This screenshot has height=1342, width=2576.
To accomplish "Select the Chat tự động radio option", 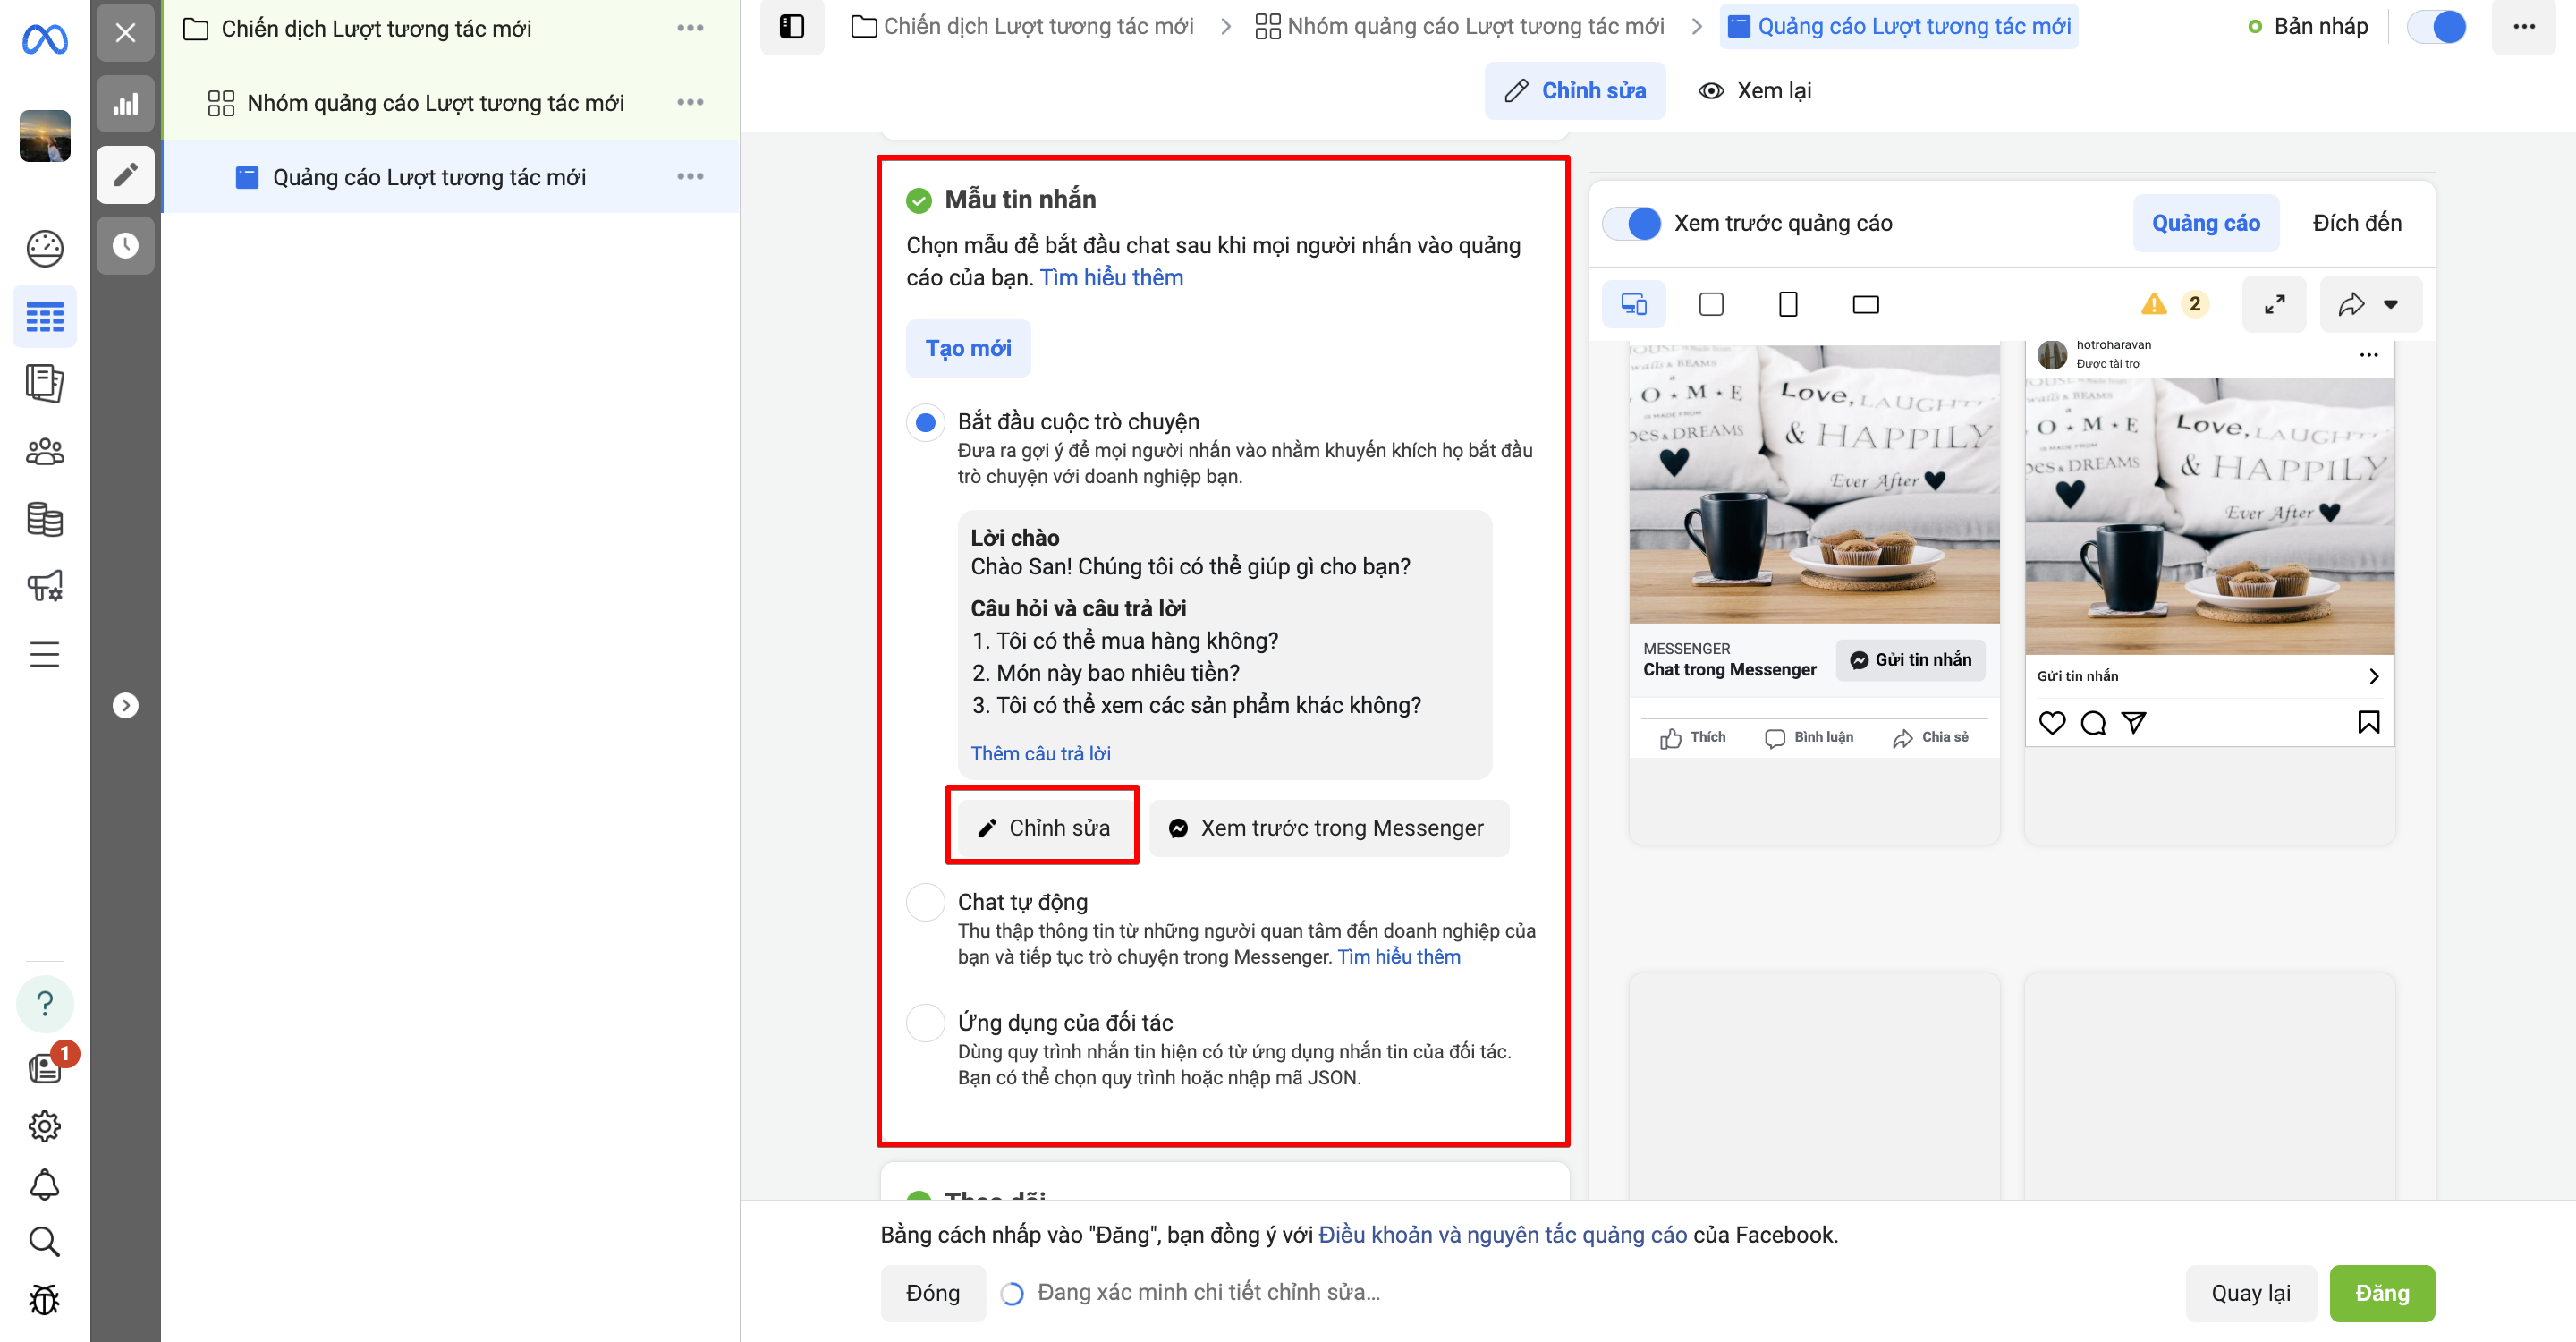I will pos(925,902).
